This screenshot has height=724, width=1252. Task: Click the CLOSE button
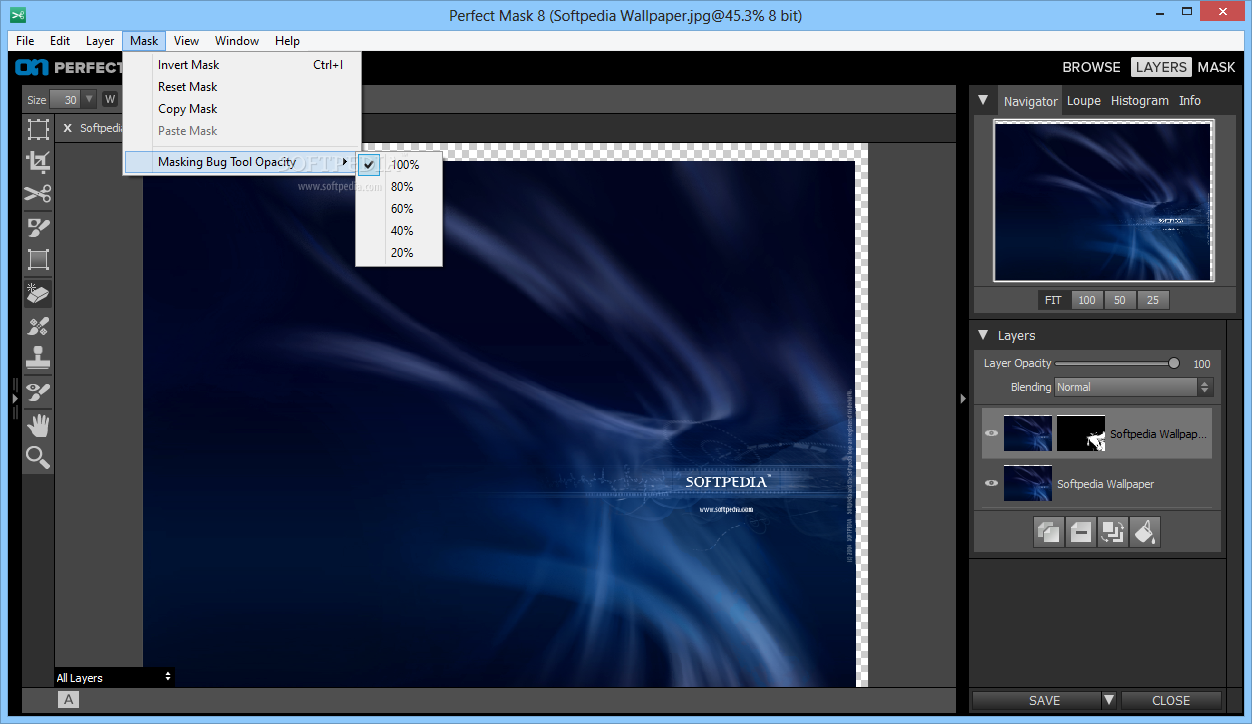coord(1171,700)
